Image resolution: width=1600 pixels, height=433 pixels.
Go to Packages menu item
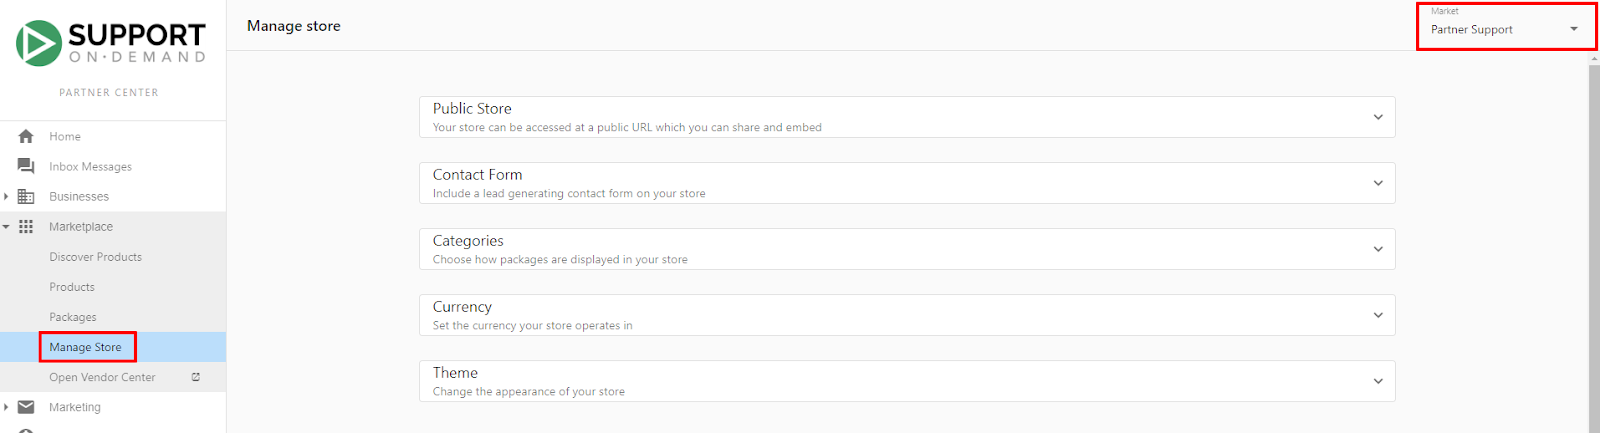(x=73, y=317)
